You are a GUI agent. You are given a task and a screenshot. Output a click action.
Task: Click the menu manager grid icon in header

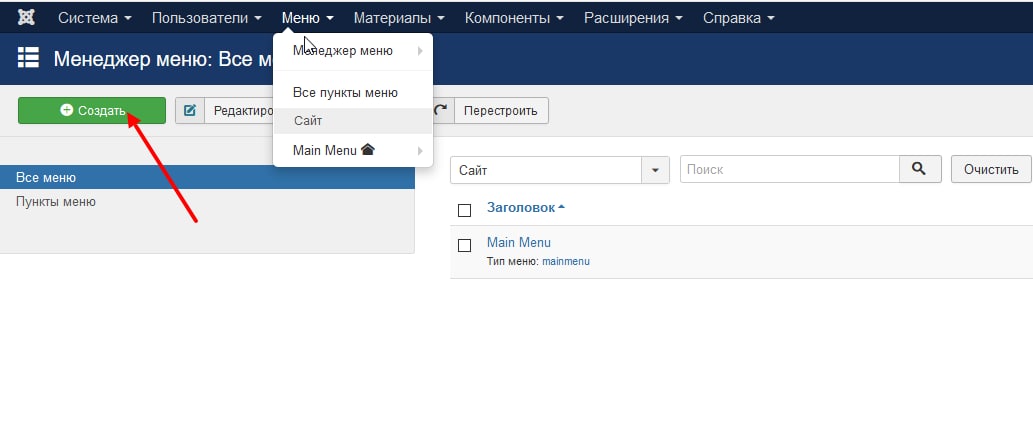[x=28, y=58]
